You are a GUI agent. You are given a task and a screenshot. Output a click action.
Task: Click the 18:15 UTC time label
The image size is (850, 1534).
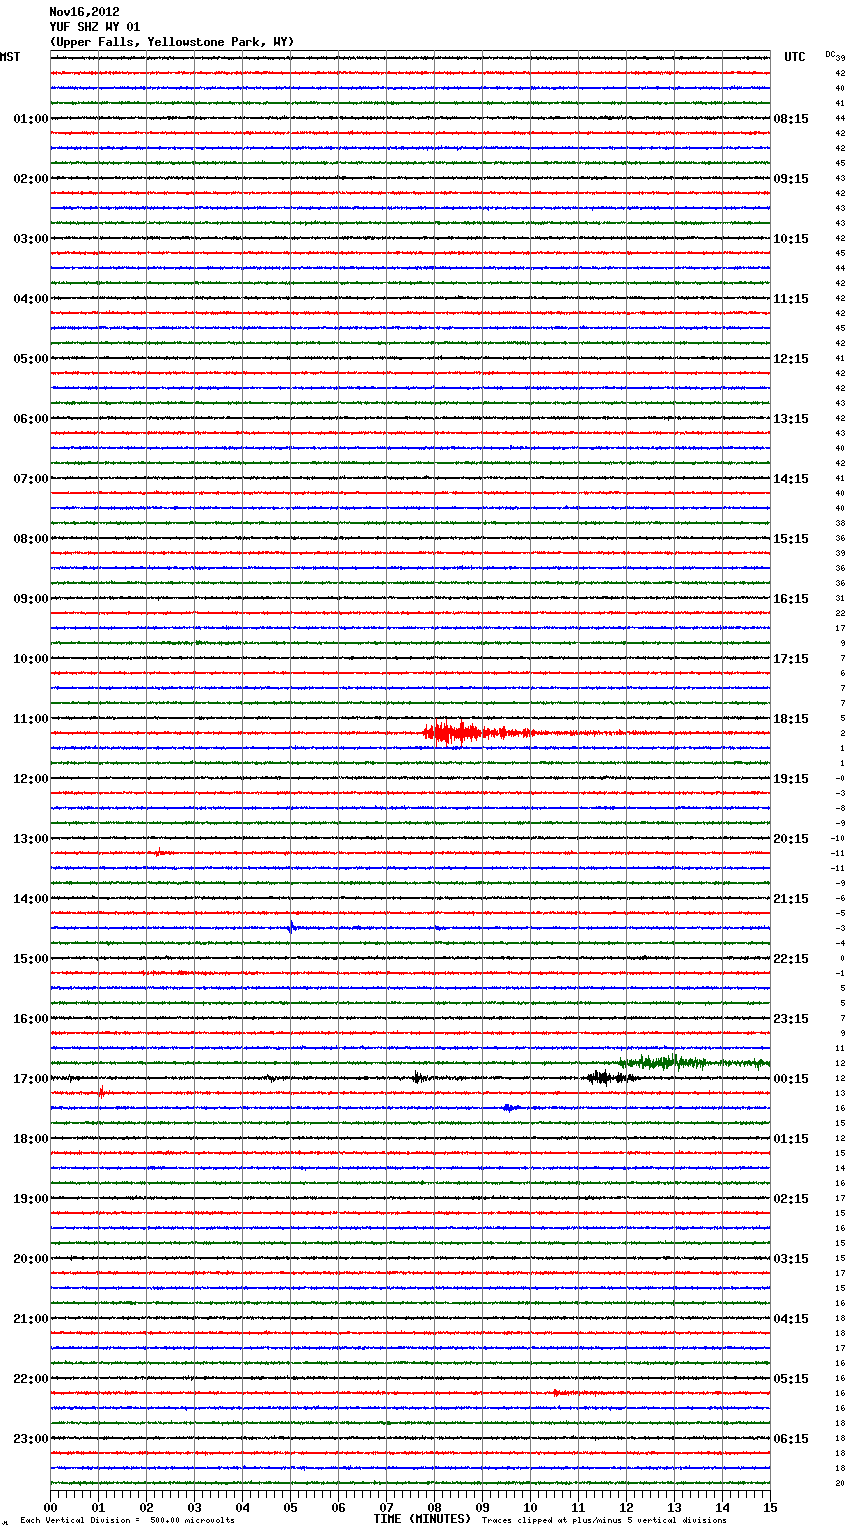(791, 719)
